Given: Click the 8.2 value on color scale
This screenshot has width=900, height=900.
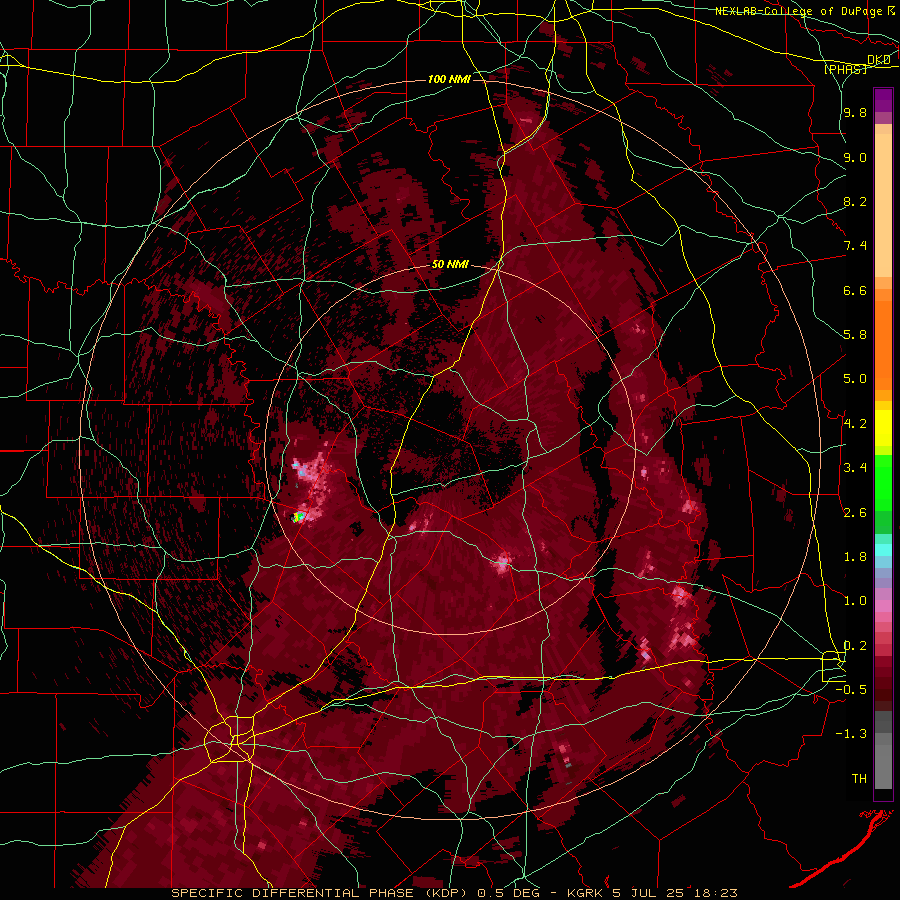Looking at the screenshot, I should [x=855, y=201].
